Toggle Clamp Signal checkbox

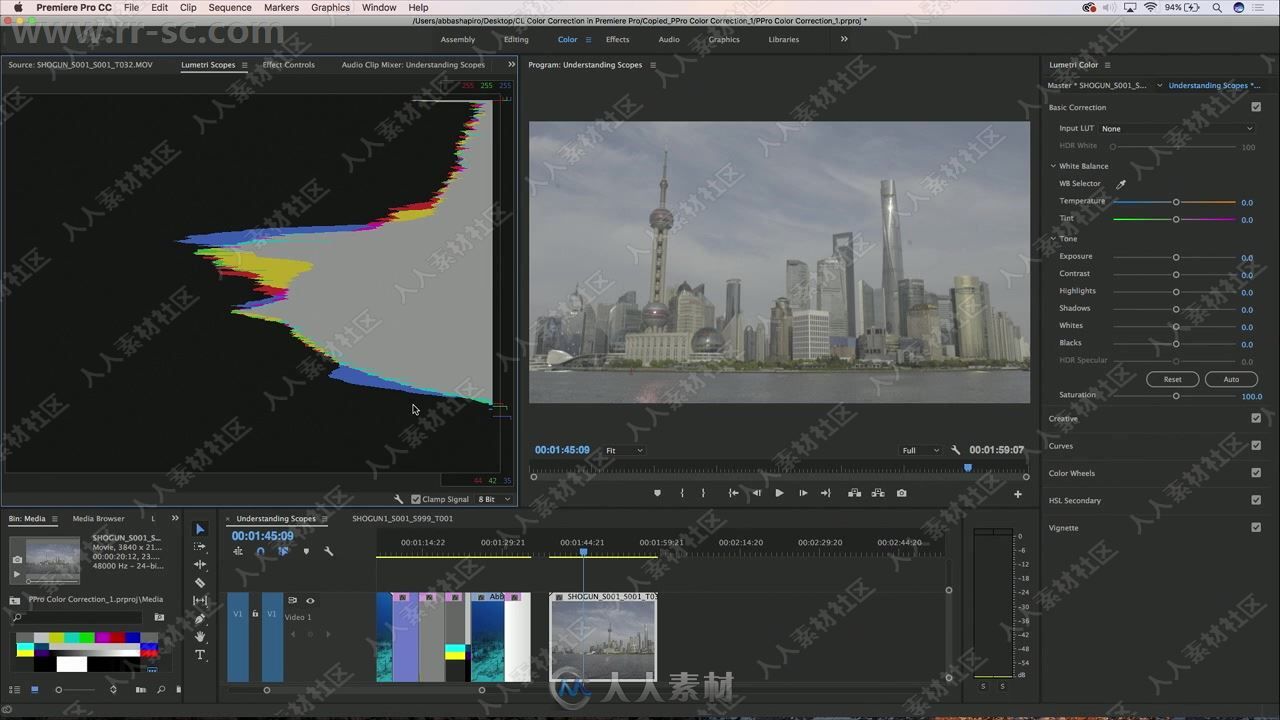[x=416, y=499]
